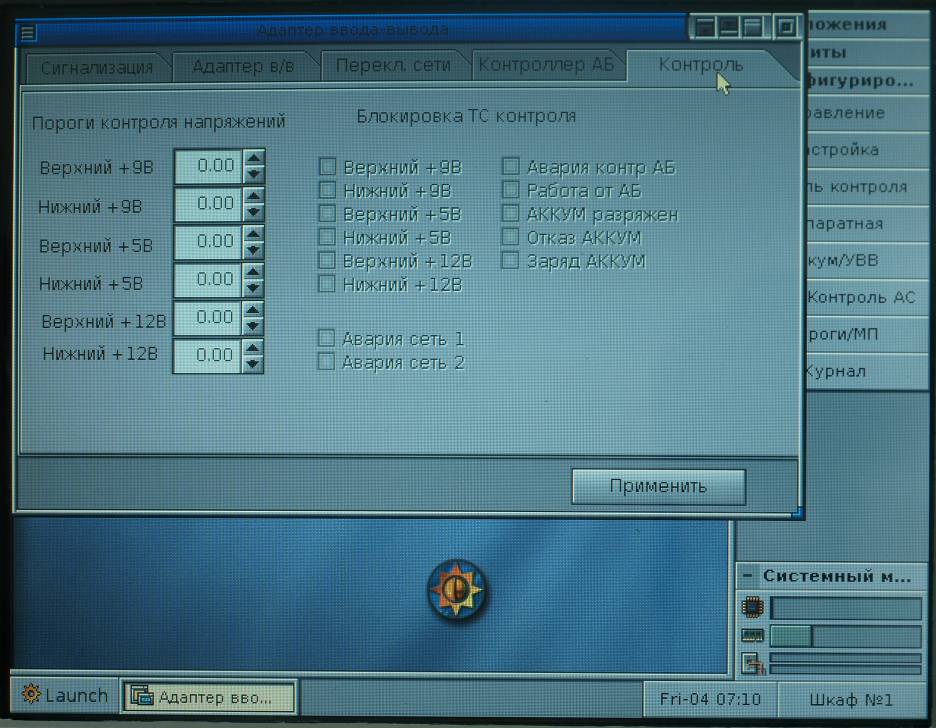Click the ...ль контроля side menu entry
Screen dimensions: 936x728
tap(866, 187)
